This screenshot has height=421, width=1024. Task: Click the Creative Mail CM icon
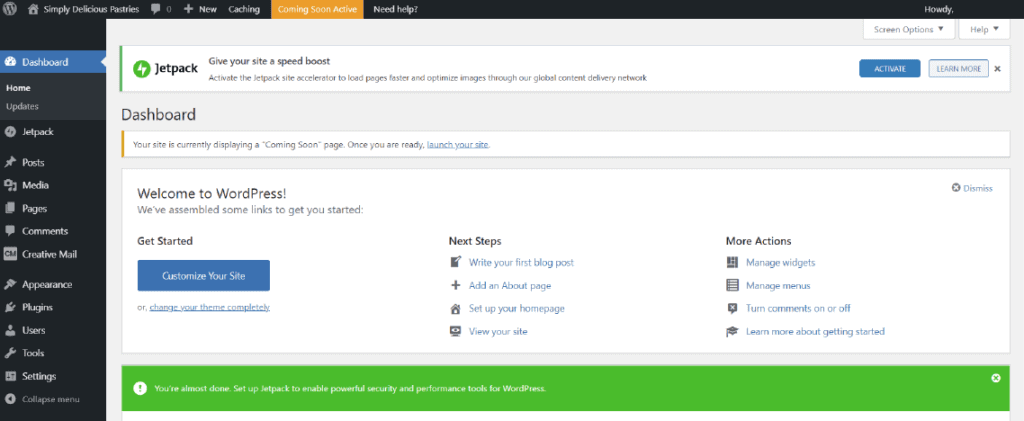point(10,254)
